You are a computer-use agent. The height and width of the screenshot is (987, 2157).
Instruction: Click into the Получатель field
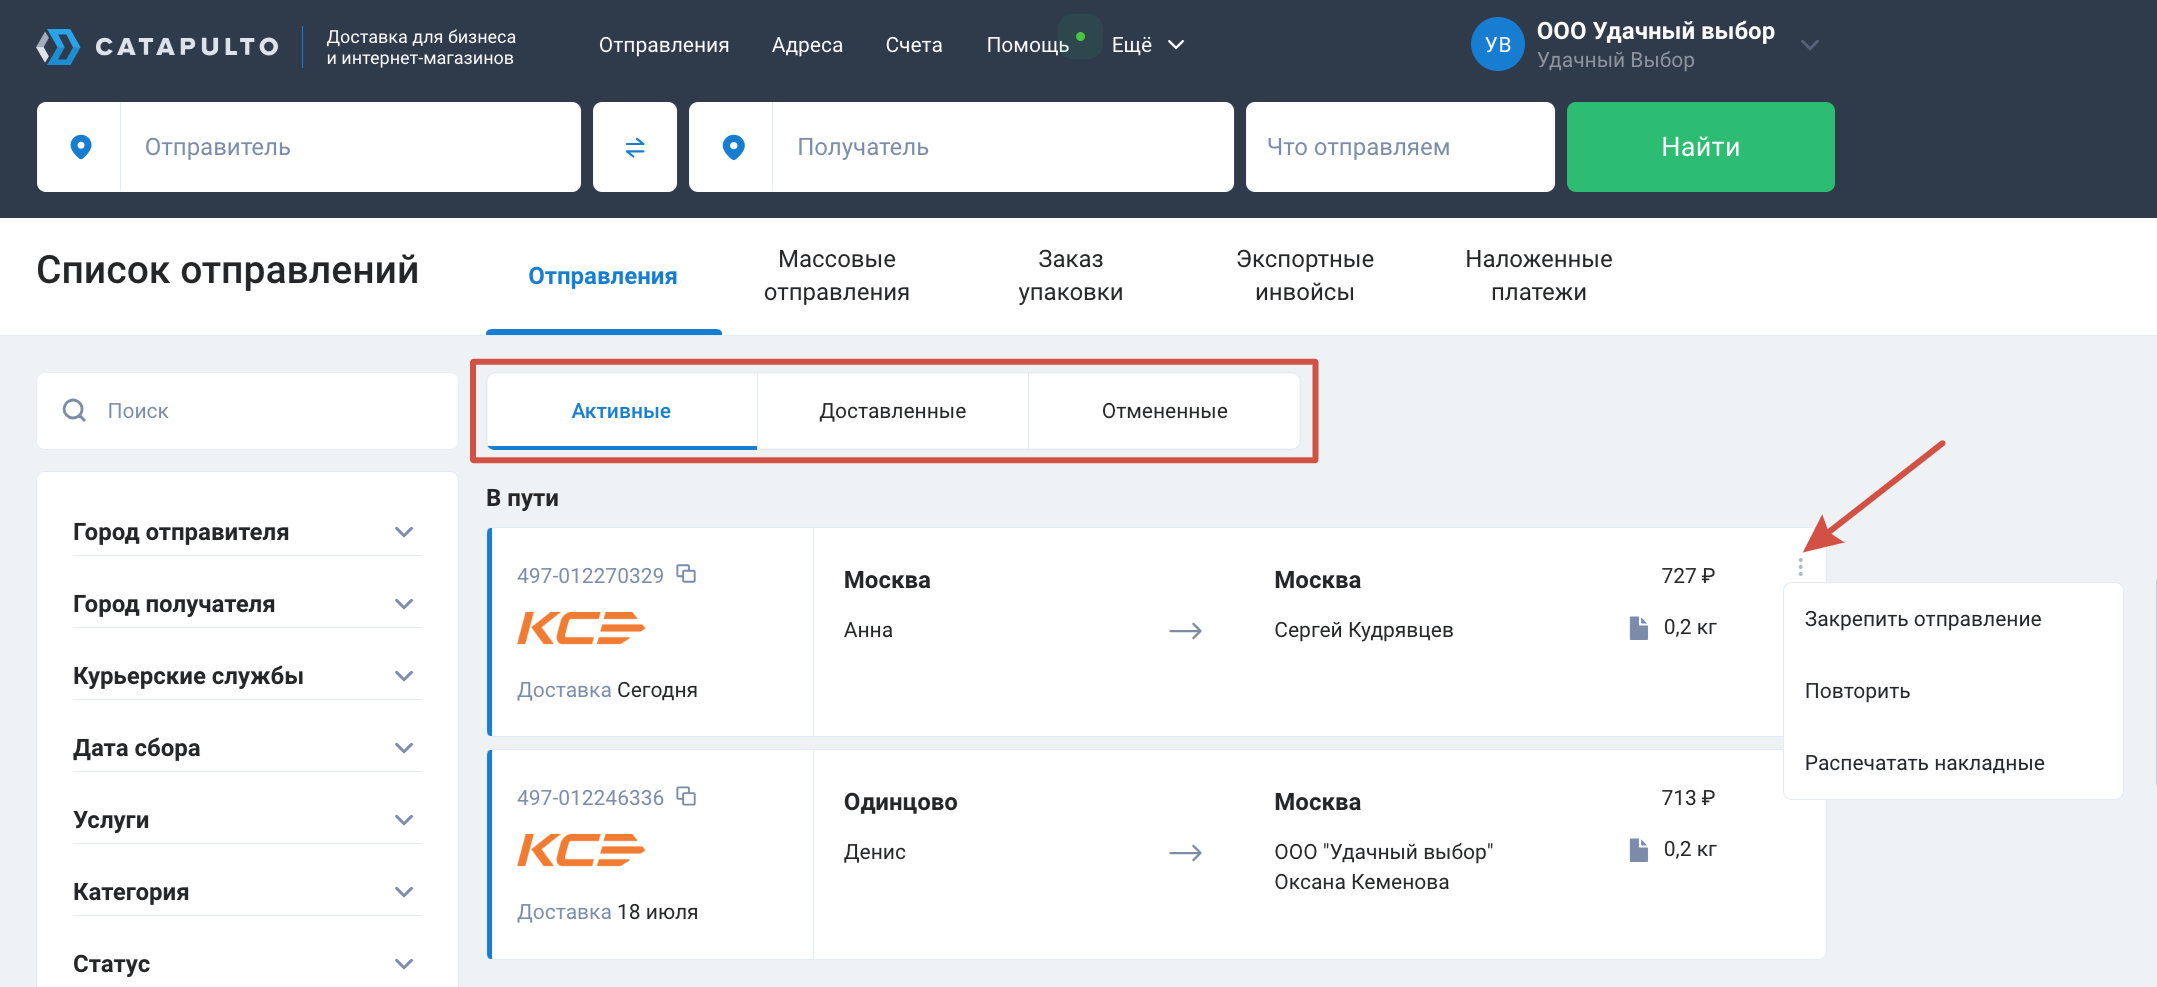click(x=1003, y=147)
